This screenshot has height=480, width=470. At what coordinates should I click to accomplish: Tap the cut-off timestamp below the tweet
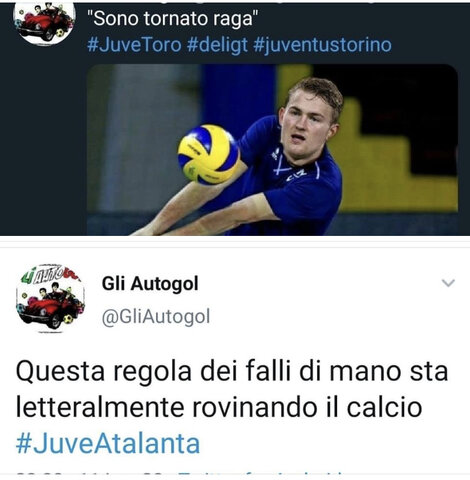(90, 475)
